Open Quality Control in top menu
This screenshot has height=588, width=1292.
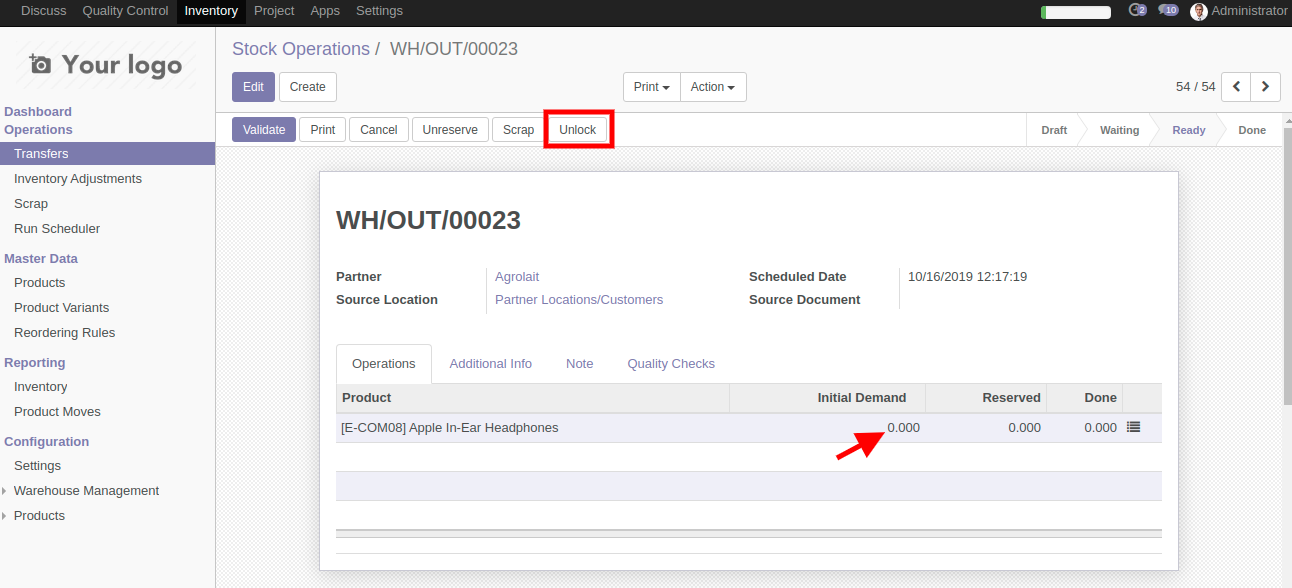(125, 11)
